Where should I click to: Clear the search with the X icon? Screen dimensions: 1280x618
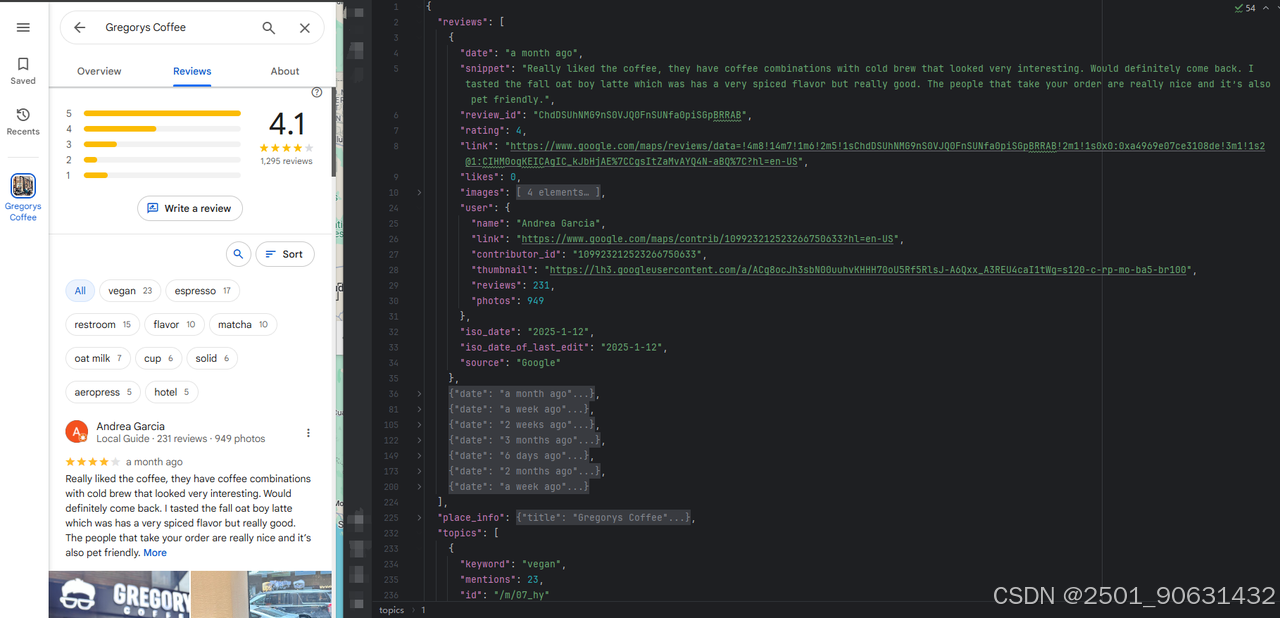coord(305,28)
